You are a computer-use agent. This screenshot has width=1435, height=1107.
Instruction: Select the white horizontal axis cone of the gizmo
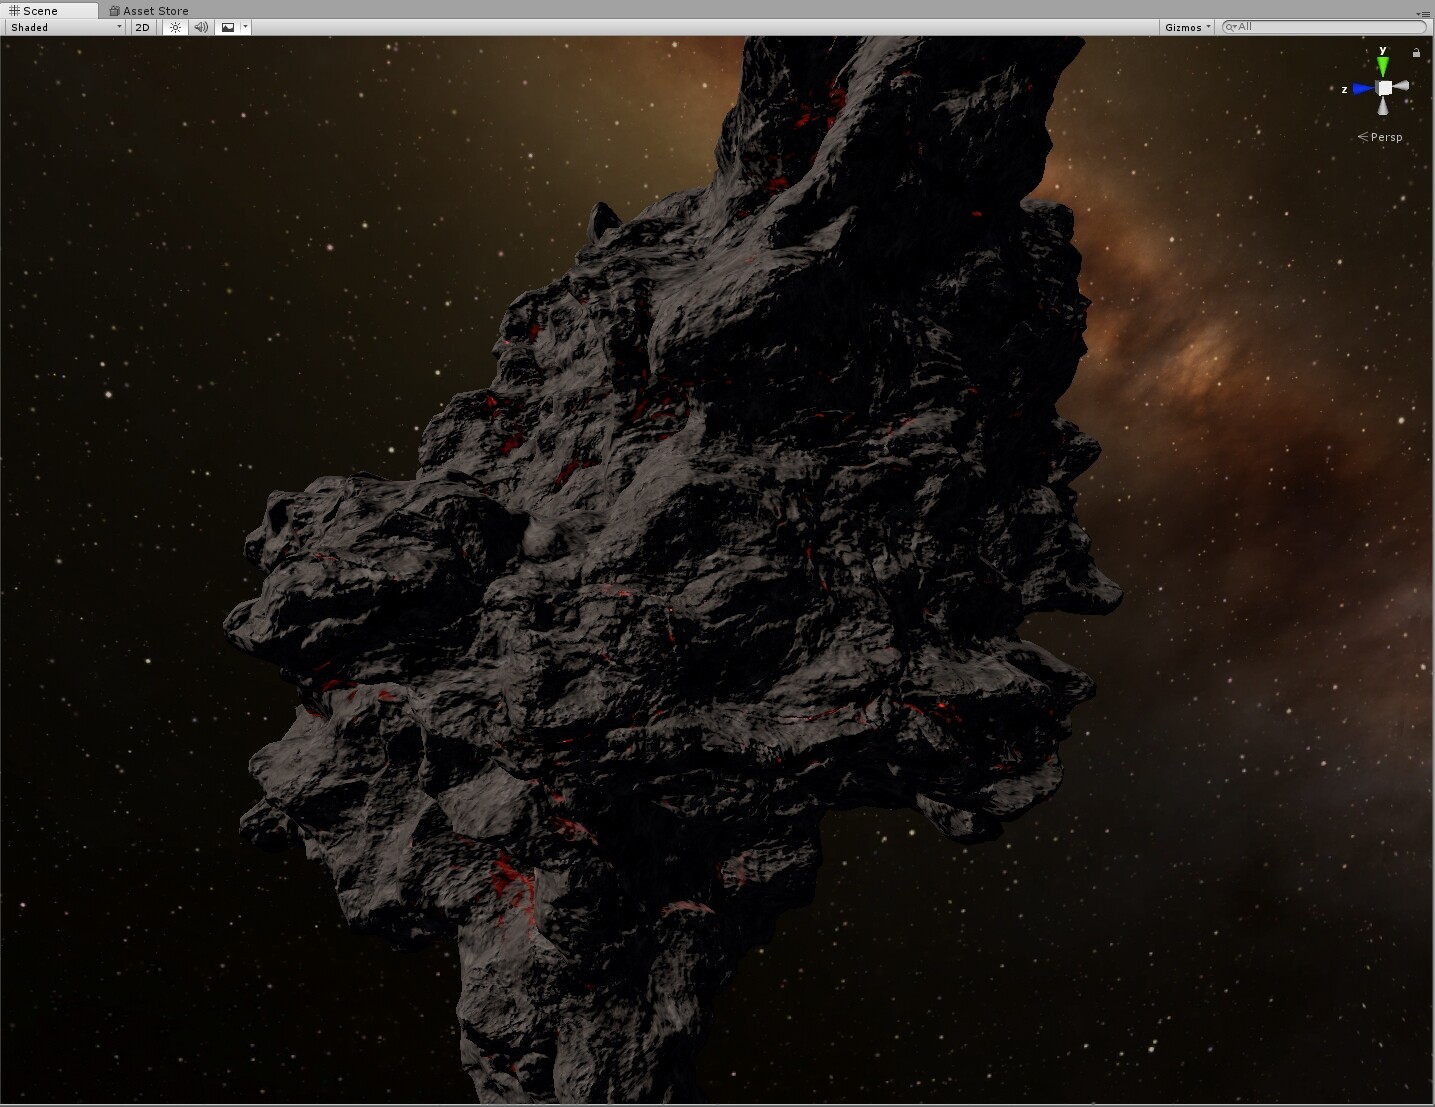(x=1403, y=86)
